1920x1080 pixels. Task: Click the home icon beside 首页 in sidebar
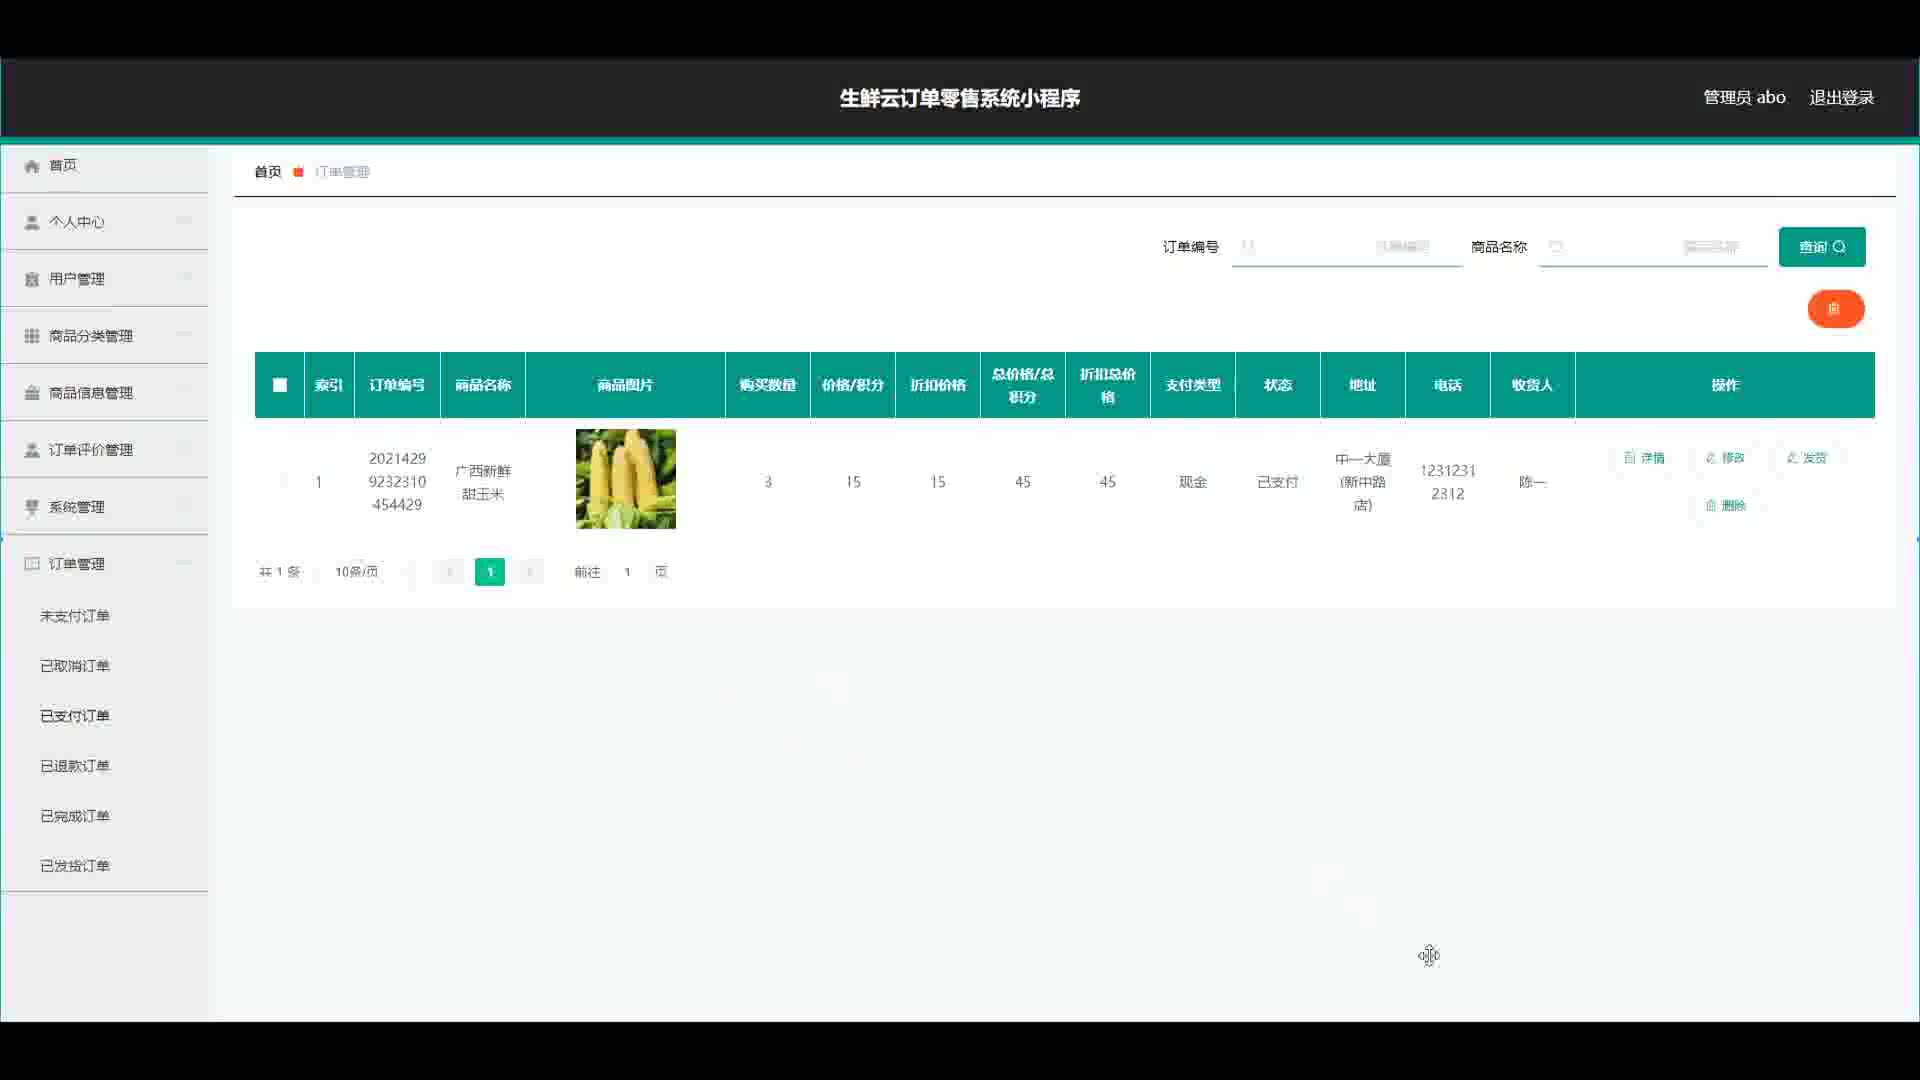(32, 166)
